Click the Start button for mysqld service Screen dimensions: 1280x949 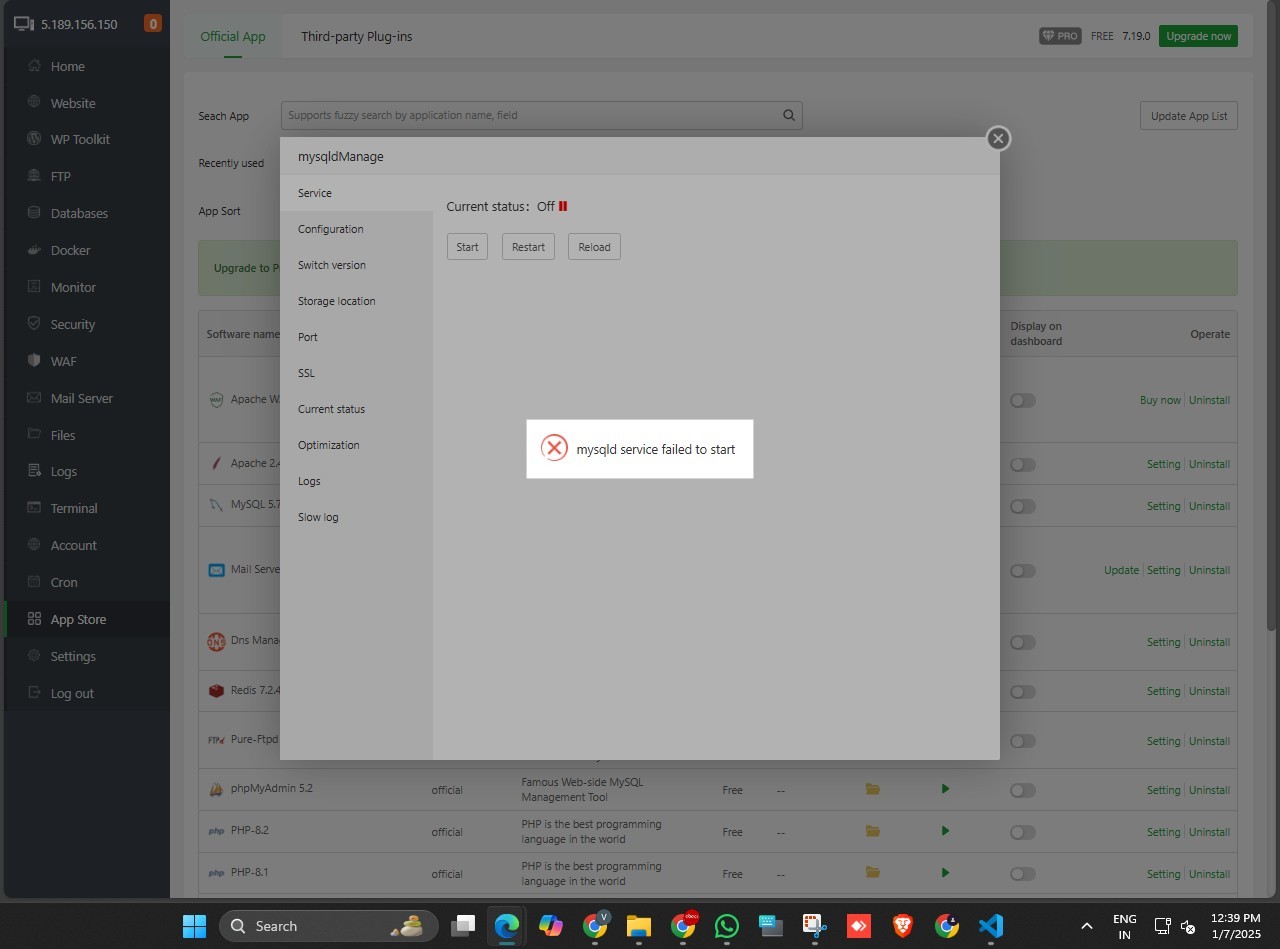[467, 247]
